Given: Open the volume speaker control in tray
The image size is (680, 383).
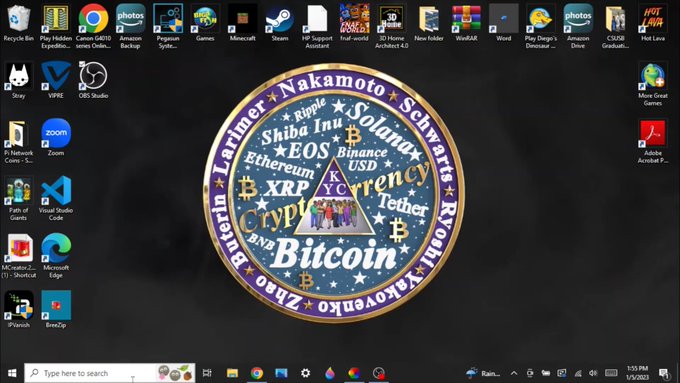Looking at the screenshot, I should [x=593, y=373].
